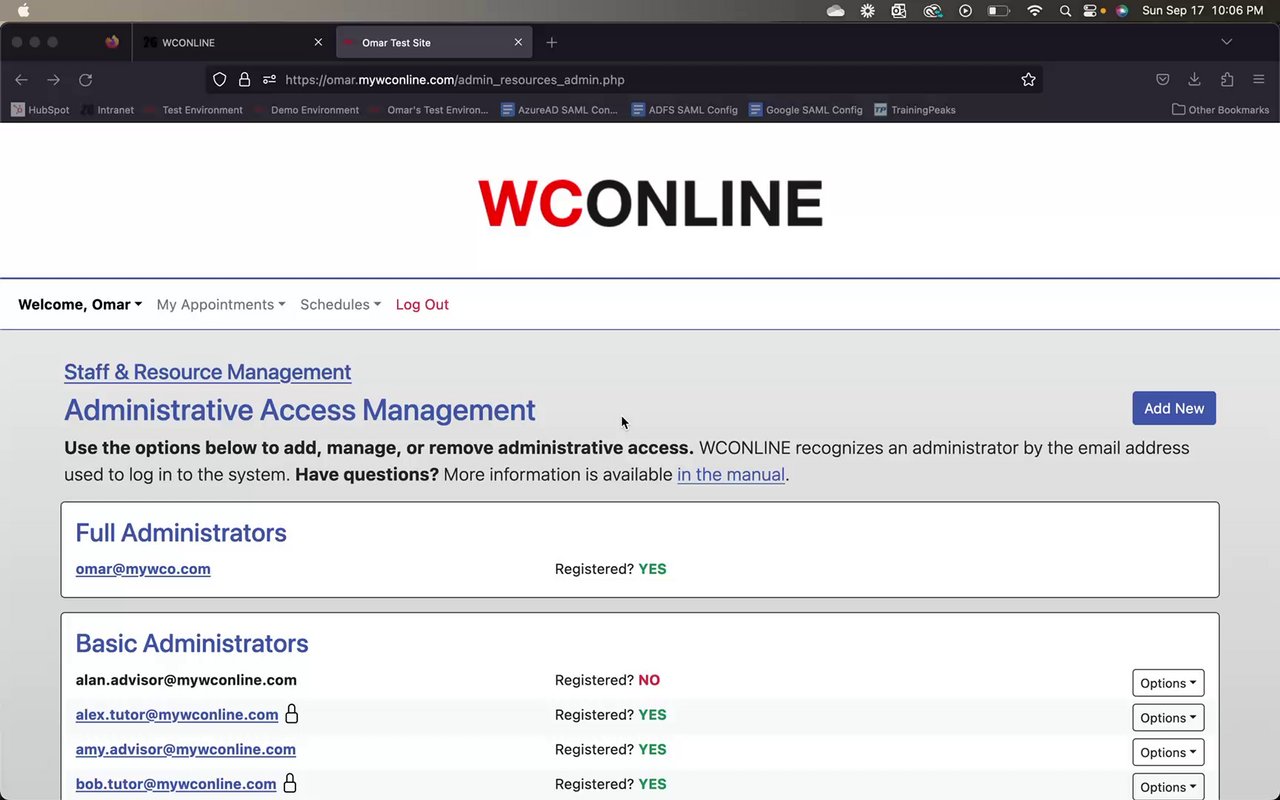Open Options dropdown for bob.tutor@mywconline.com

click(x=1168, y=787)
